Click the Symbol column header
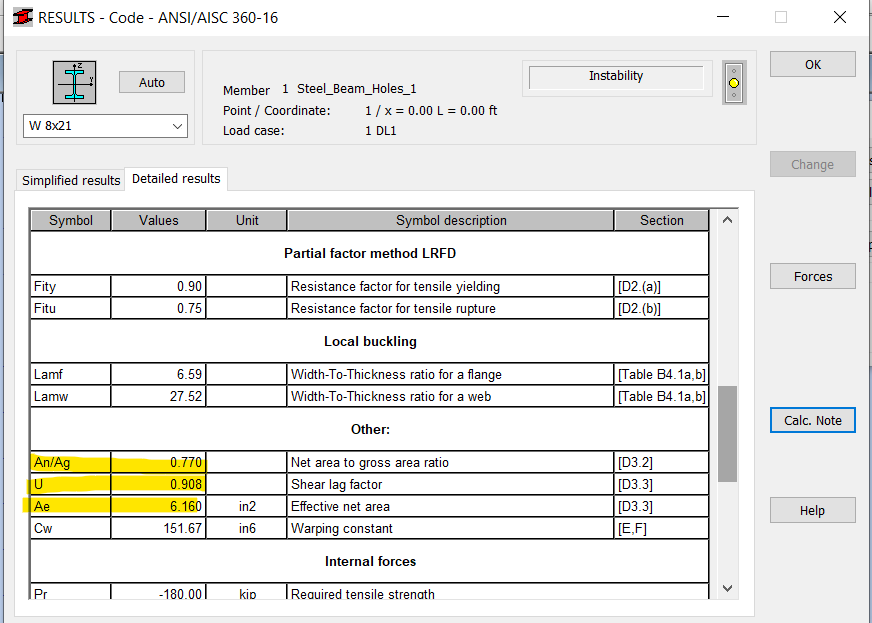Screen dimensions: 872x623 tap(69, 220)
